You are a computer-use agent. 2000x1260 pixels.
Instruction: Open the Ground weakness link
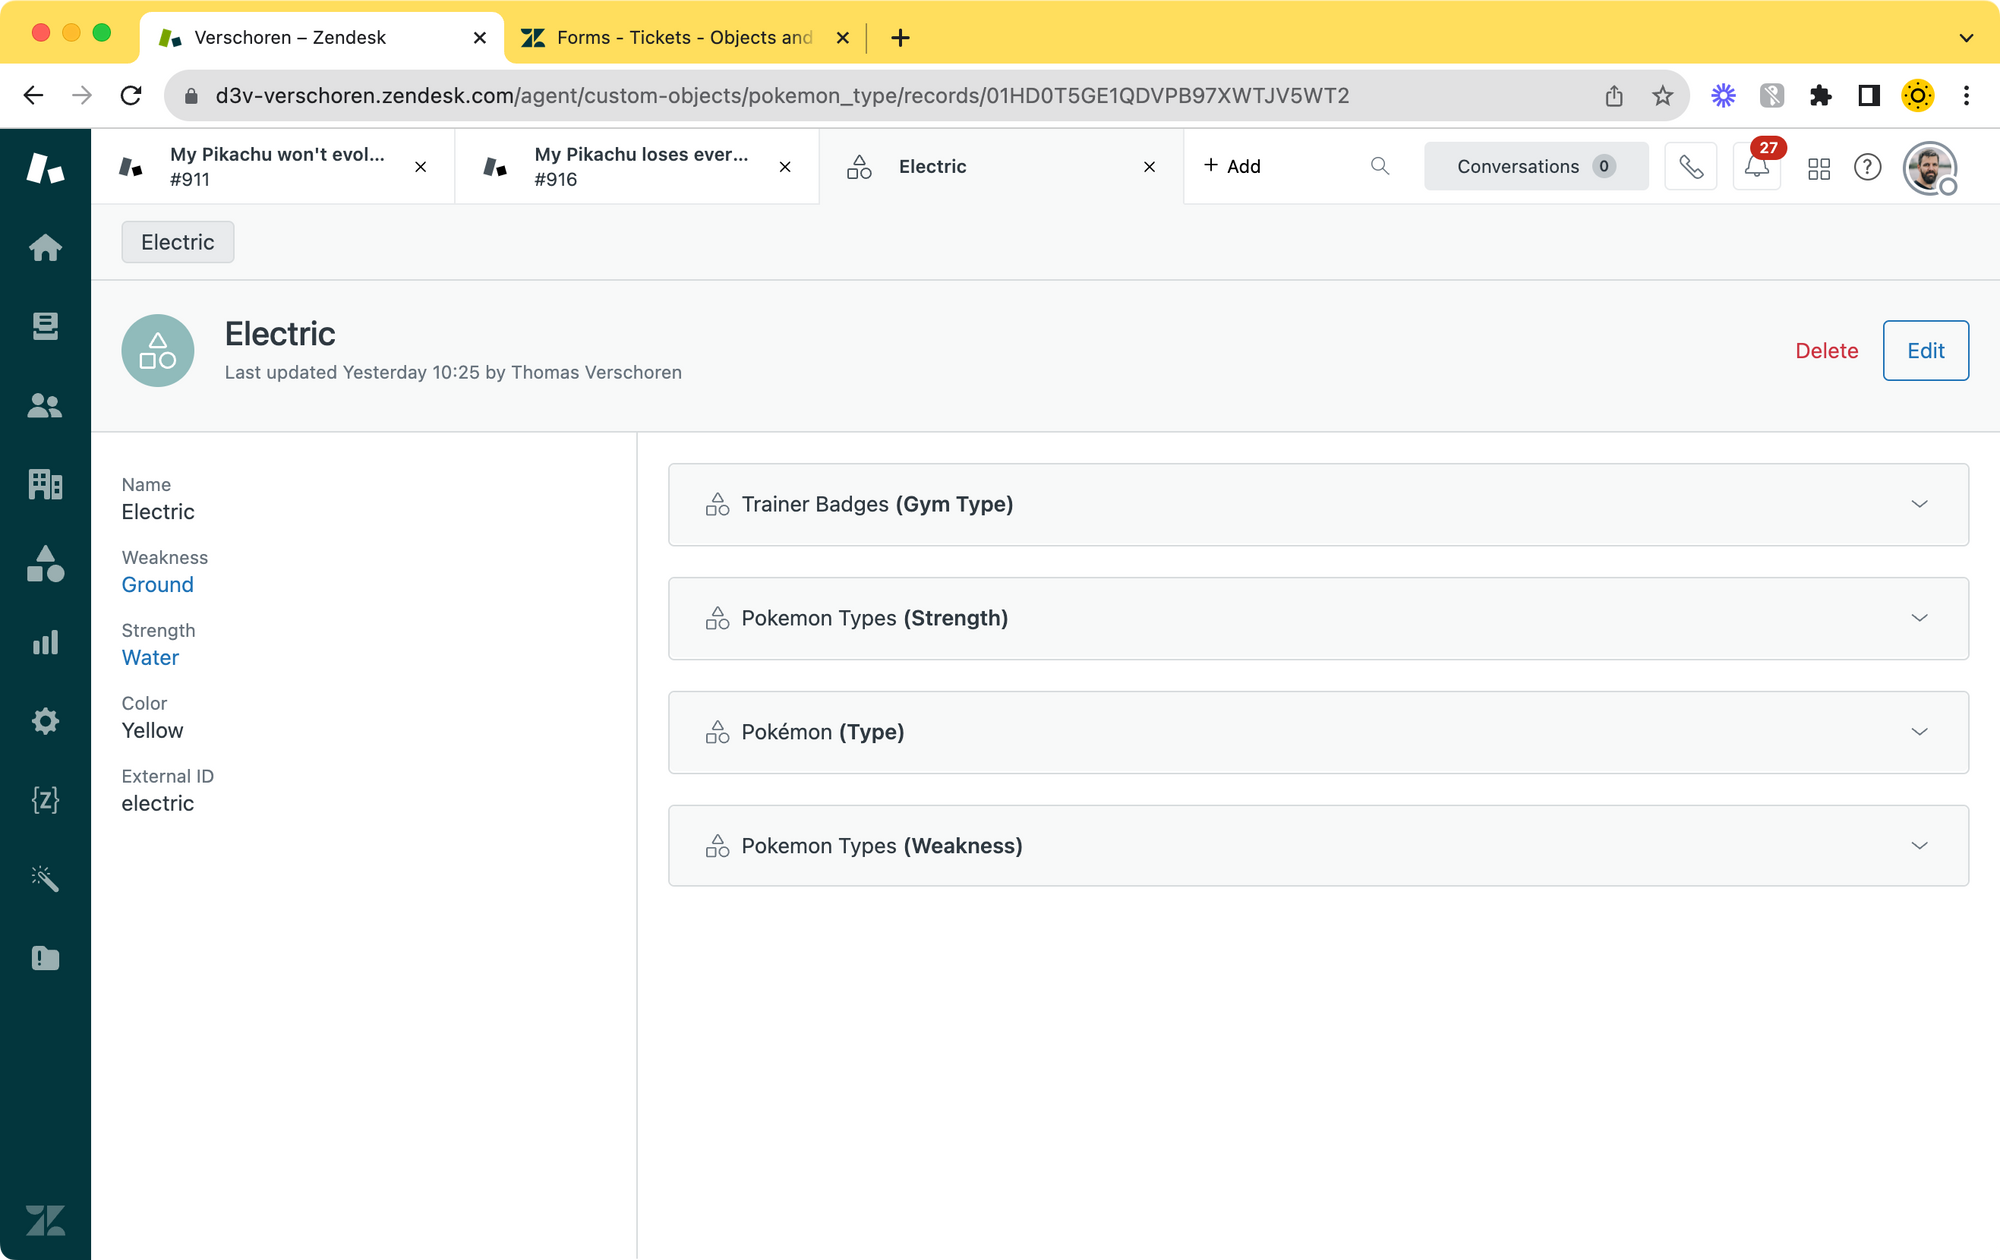coord(158,585)
